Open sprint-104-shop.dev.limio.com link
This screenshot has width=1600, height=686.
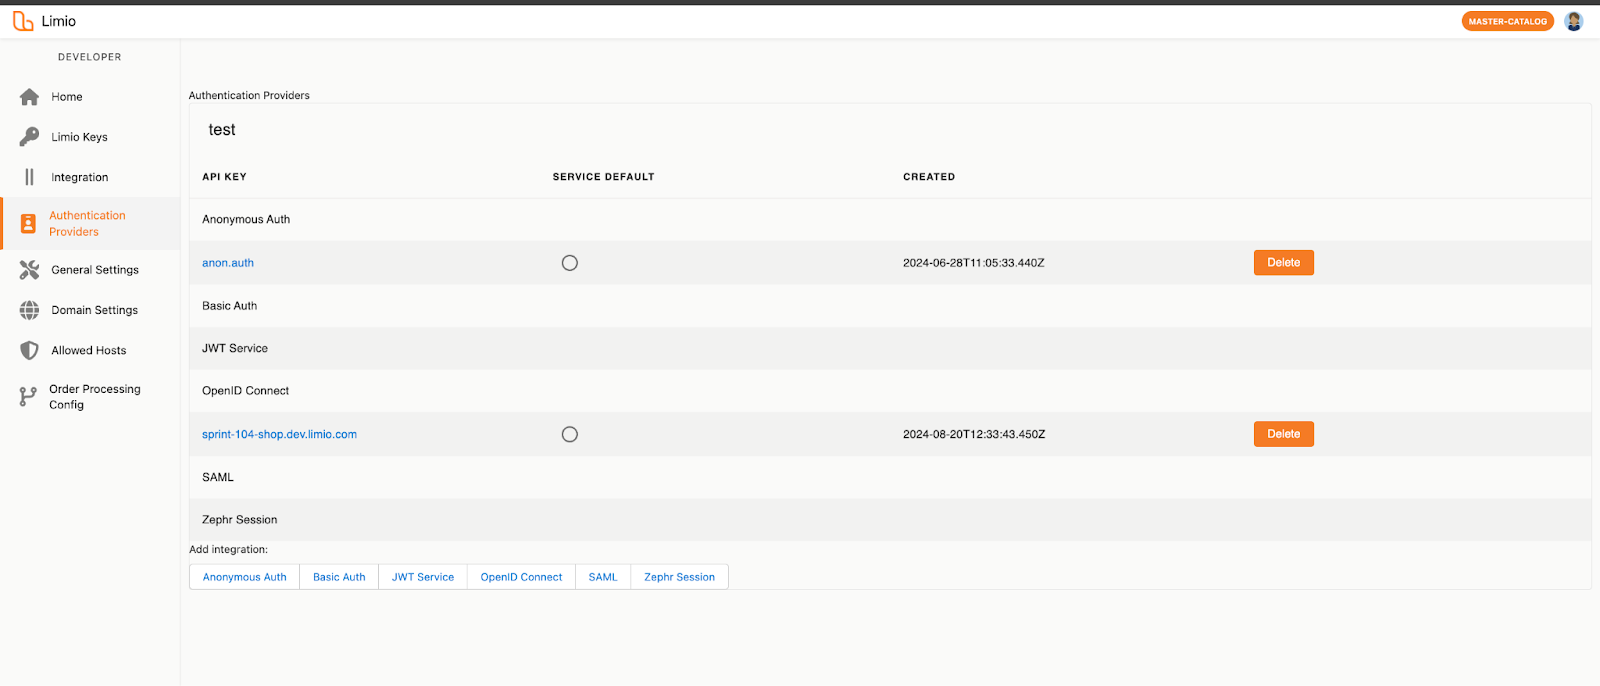[279, 434]
